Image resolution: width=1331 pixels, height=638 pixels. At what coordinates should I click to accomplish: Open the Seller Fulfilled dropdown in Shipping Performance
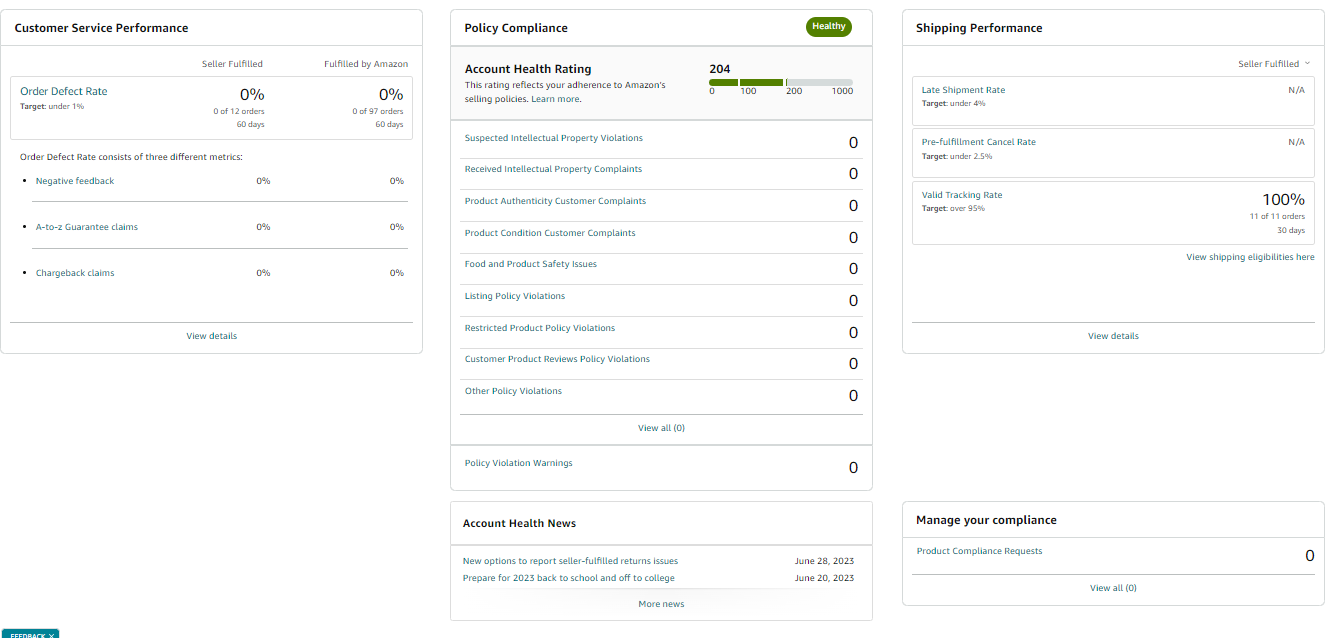click(x=1274, y=64)
